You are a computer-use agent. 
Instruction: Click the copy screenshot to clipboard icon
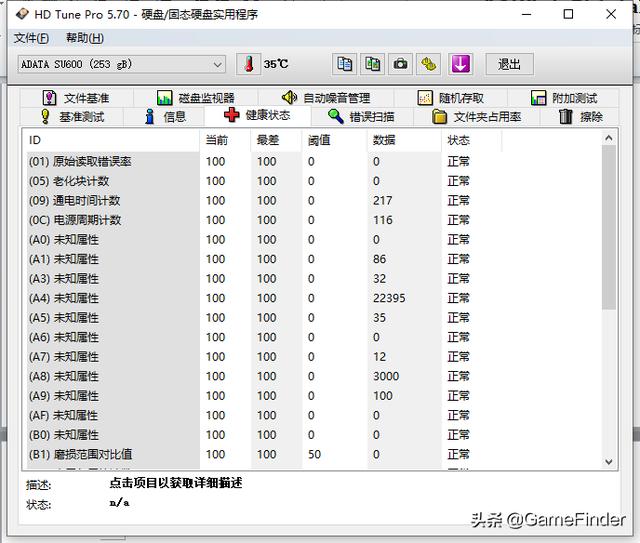pos(372,64)
